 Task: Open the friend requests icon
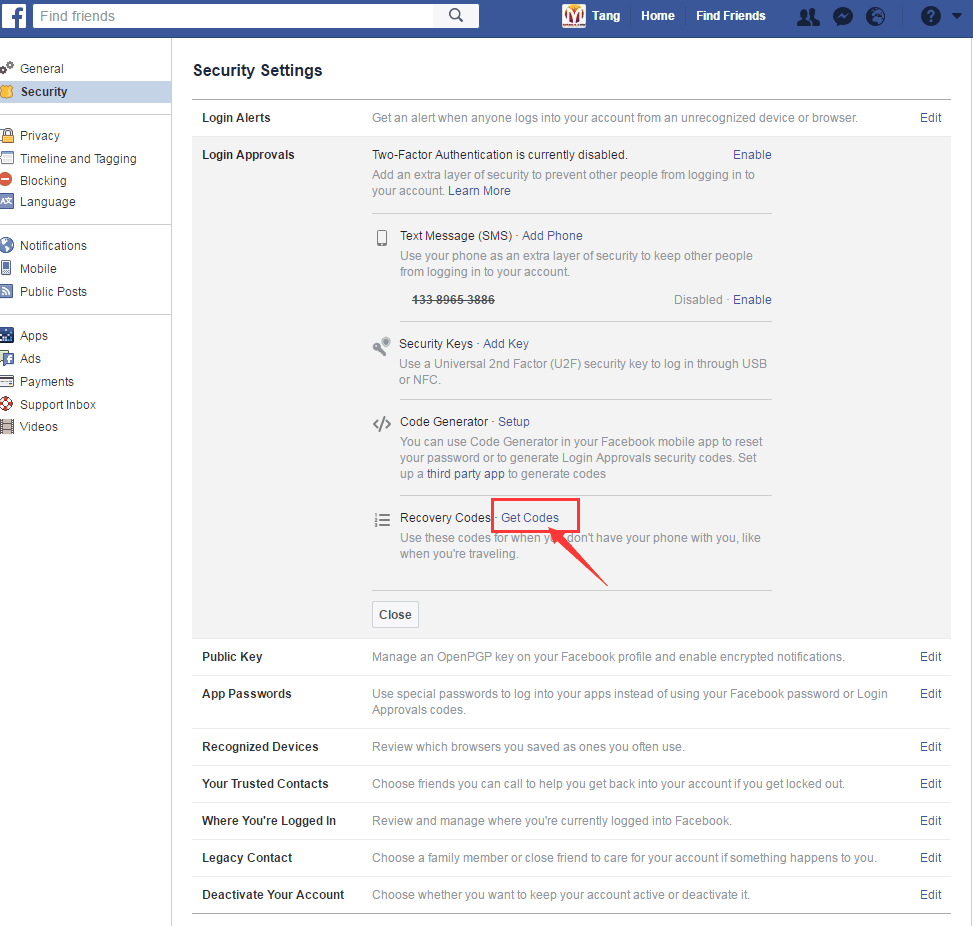point(807,16)
